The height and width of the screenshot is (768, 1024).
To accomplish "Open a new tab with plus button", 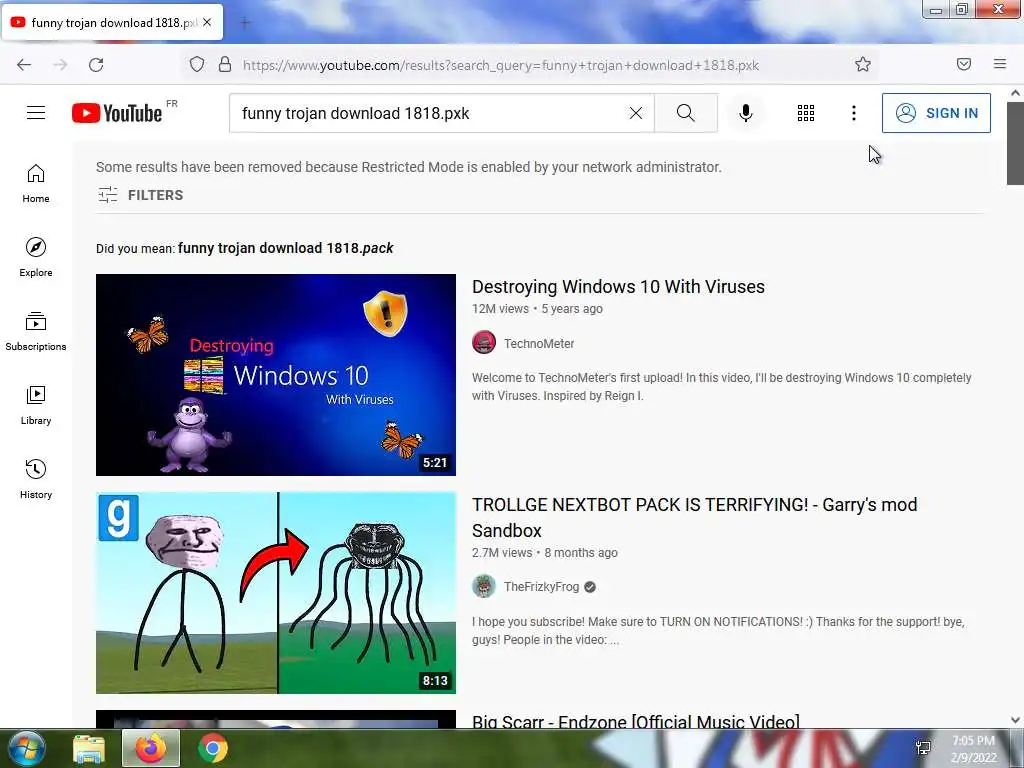I will pos(246,23).
